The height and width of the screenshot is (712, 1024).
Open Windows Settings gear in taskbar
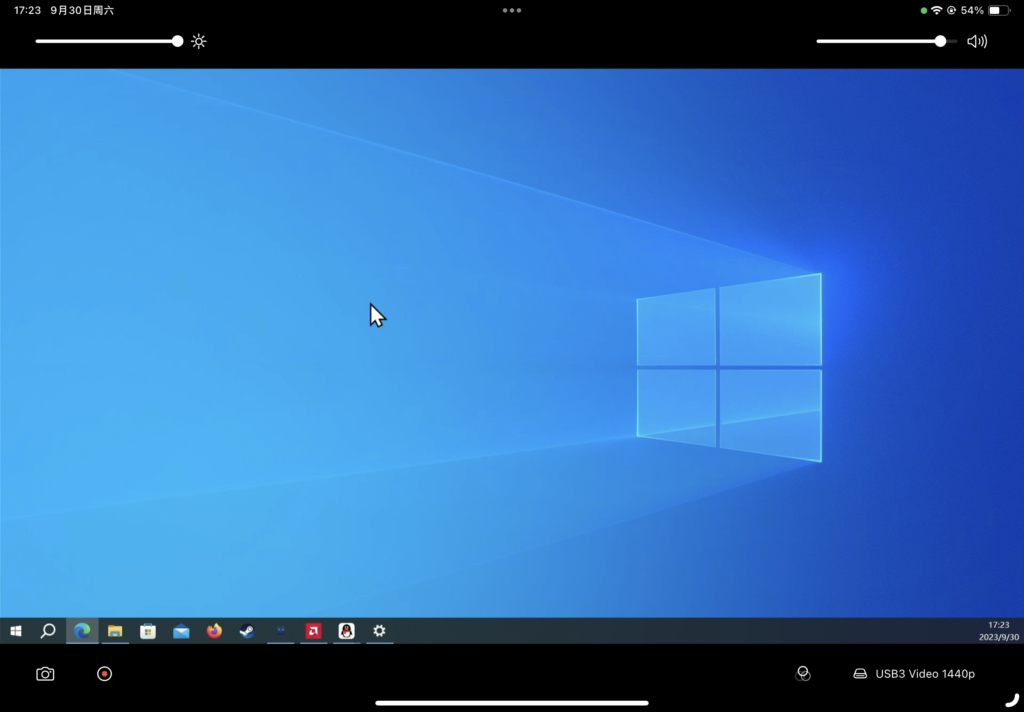[379, 631]
